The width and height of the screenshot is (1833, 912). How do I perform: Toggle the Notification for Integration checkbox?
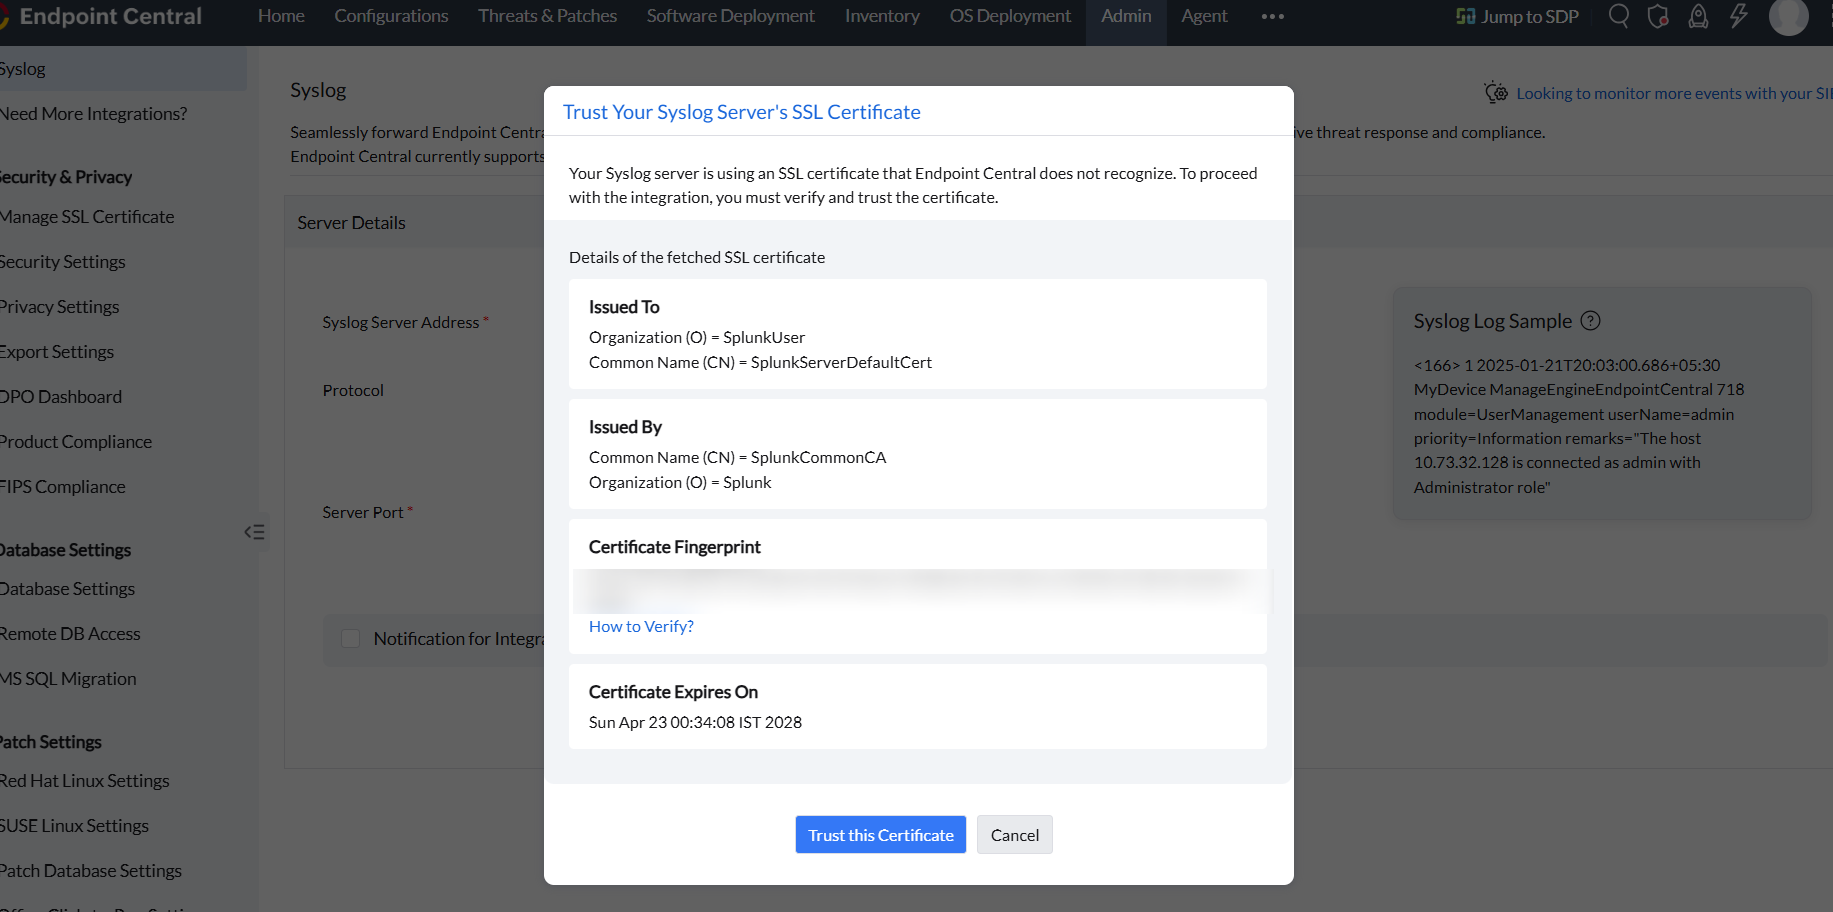[x=351, y=638]
